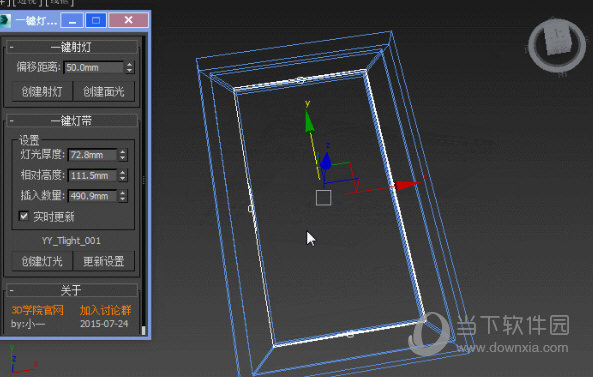Screen dimensions: 593x377
Task: Click the 偏移距离 input field
Action: pyautogui.click(x=93, y=68)
